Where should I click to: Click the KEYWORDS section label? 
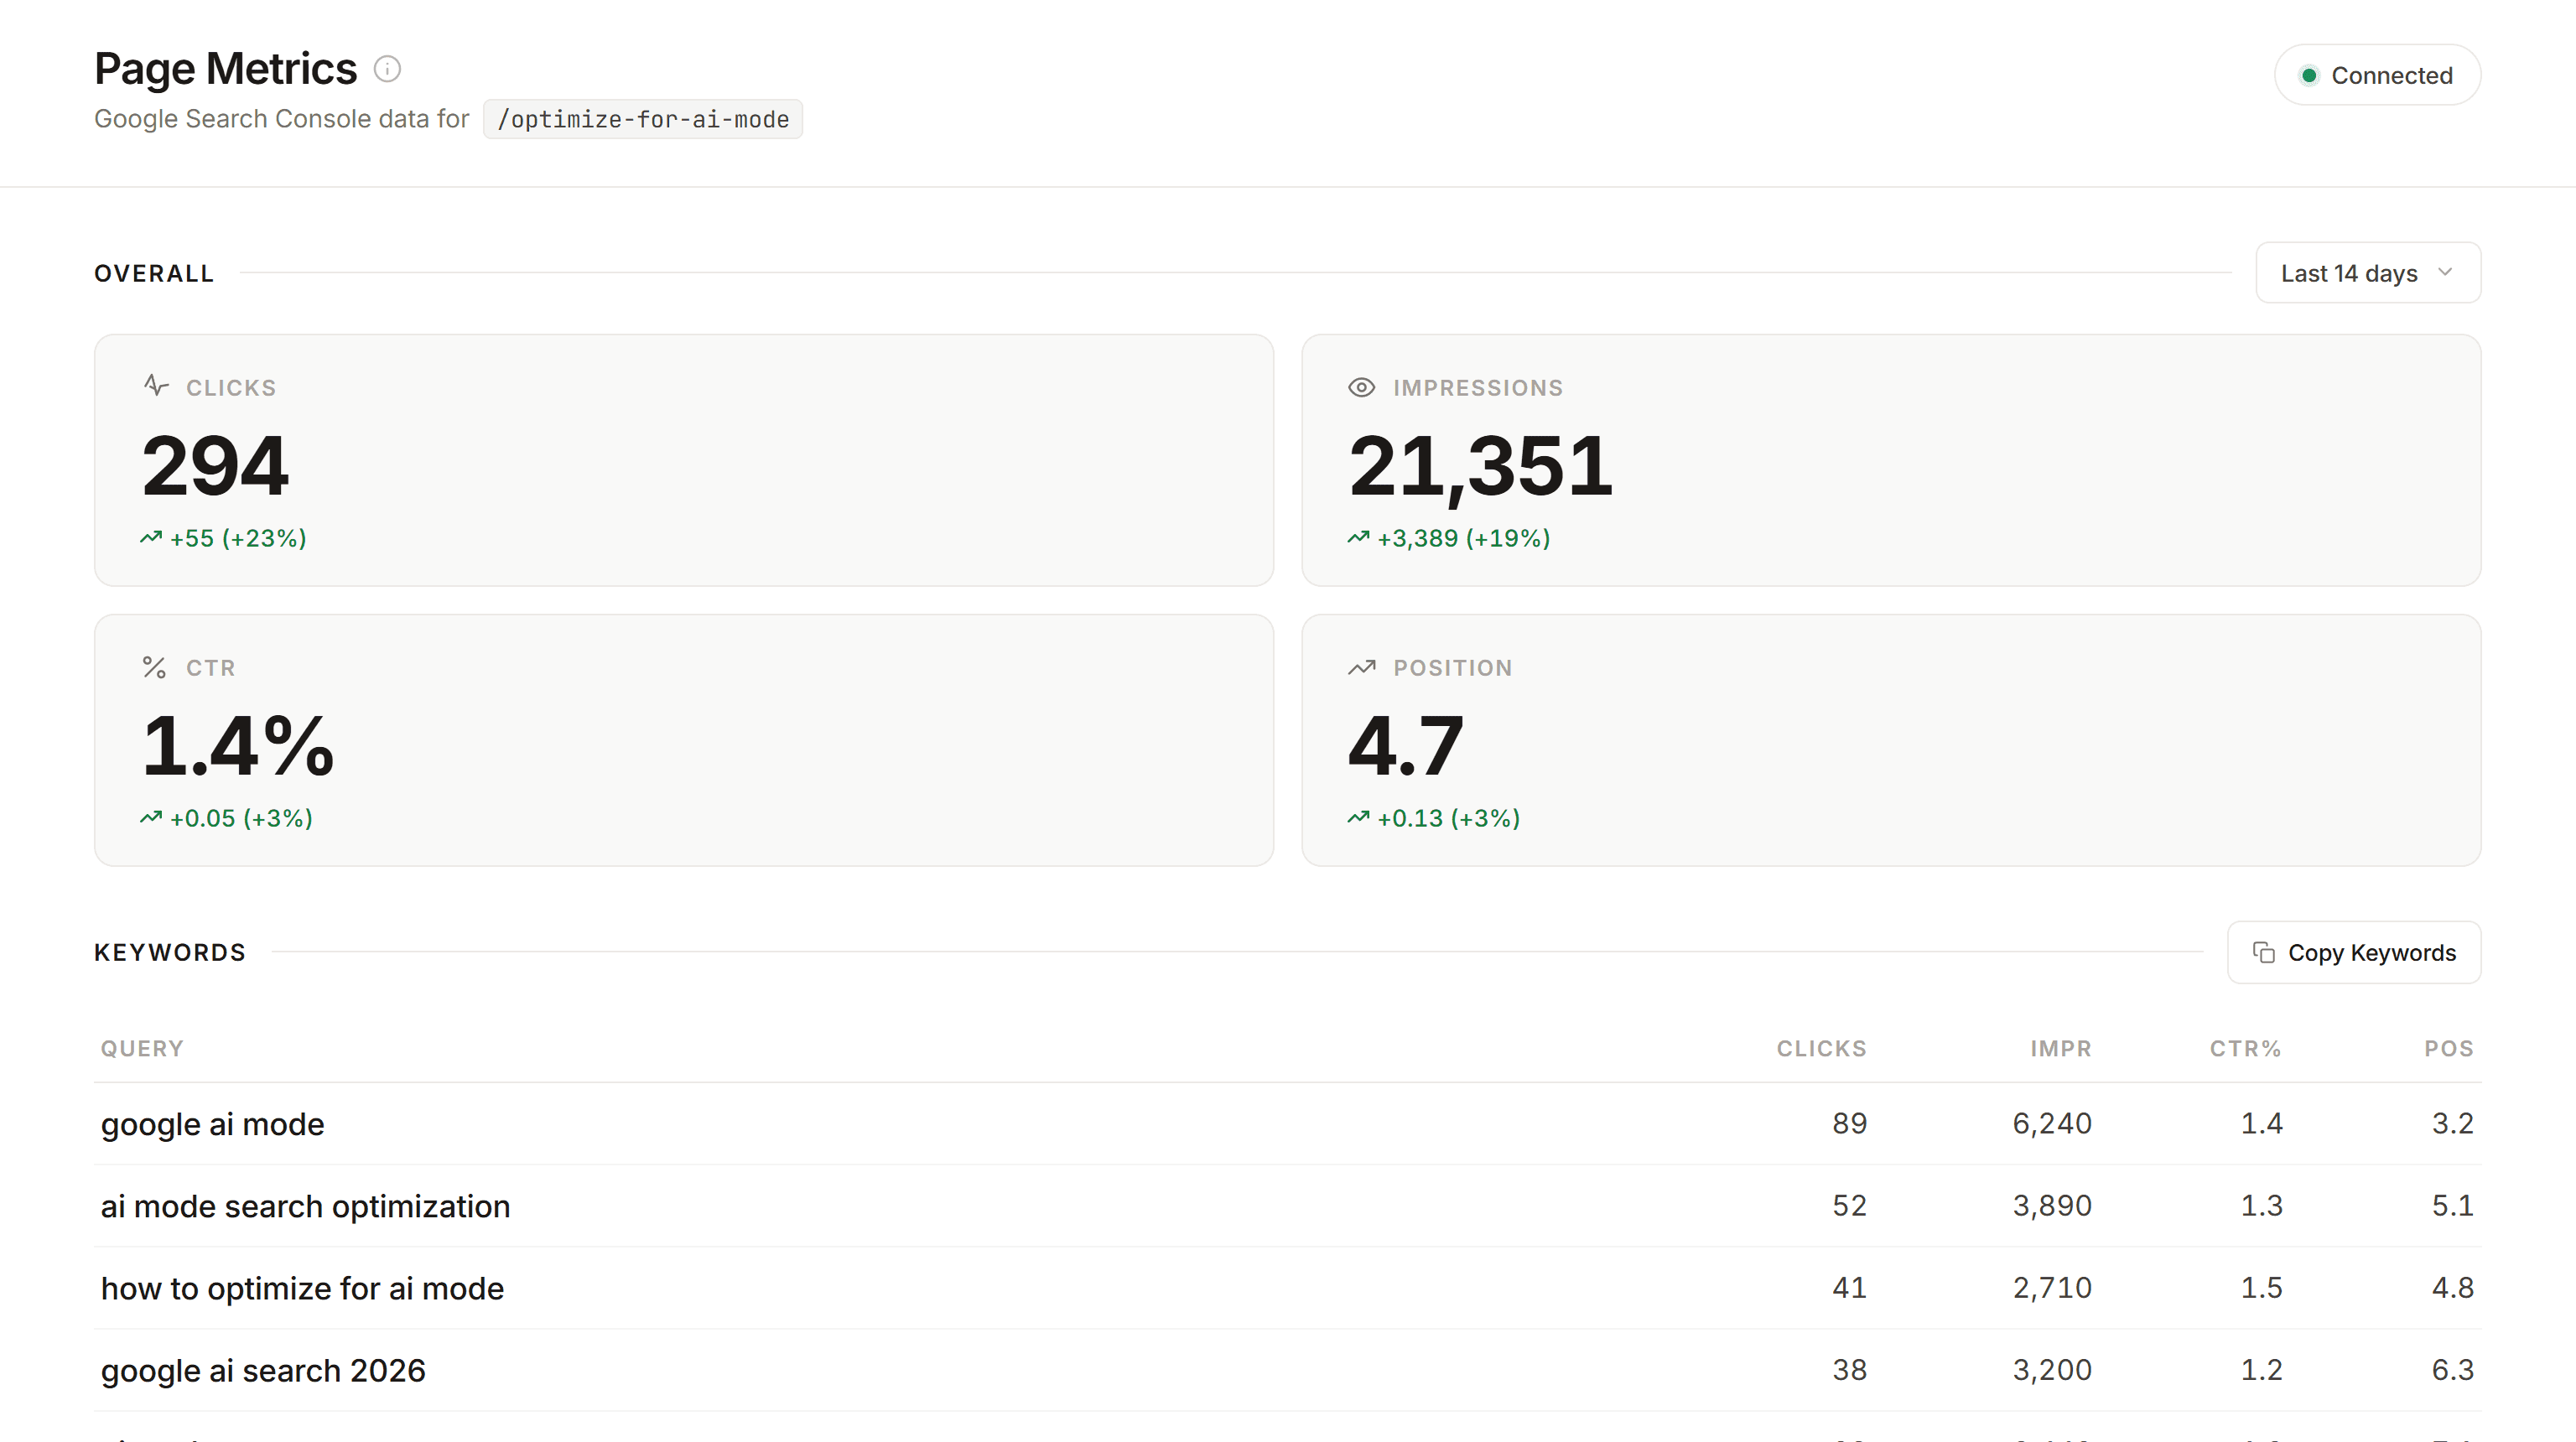(x=170, y=952)
